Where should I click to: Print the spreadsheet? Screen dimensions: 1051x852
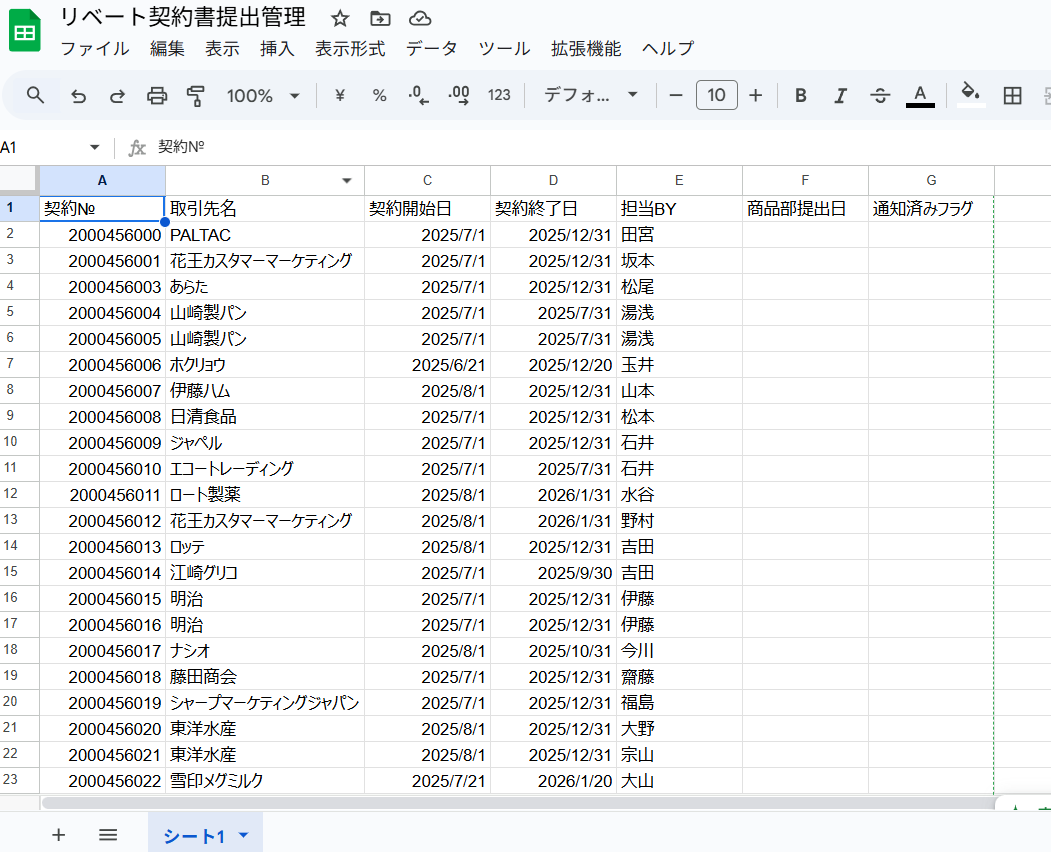tap(157, 96)
